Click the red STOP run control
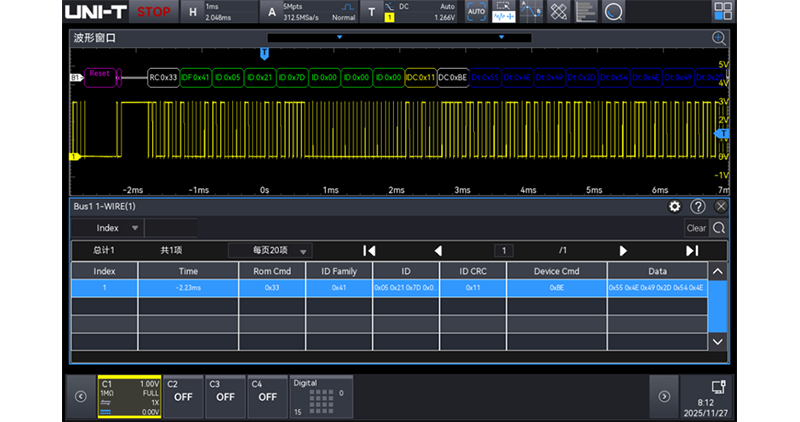The height and width of the screenshot is (422, 800). 154,12
